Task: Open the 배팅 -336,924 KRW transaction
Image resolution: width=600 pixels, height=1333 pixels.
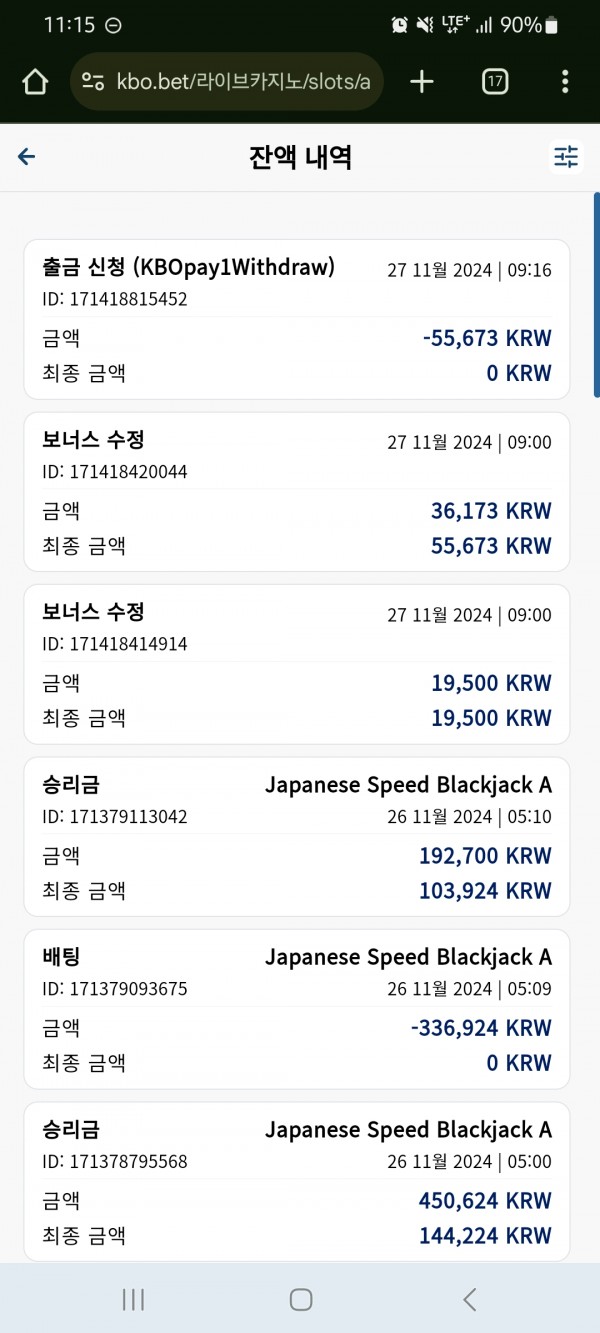Action: point(297,1009)
